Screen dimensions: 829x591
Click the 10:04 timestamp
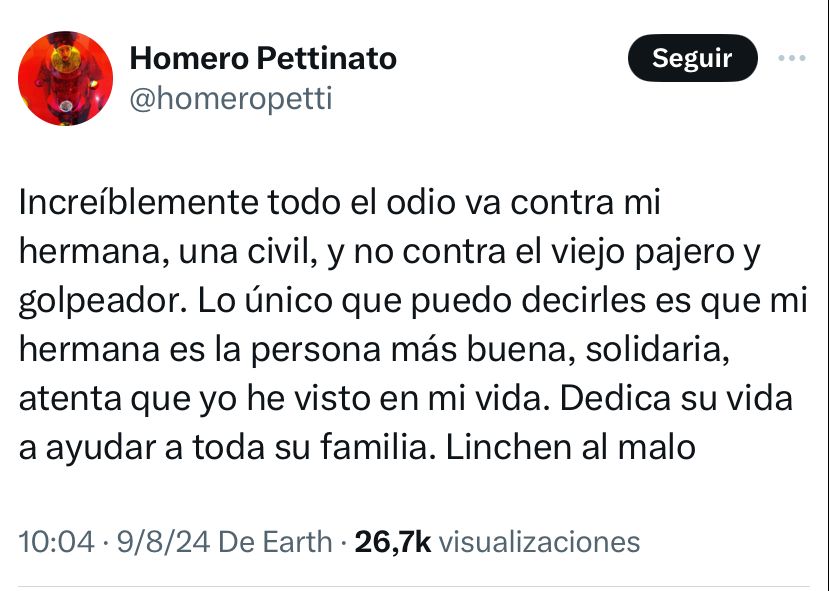click(x=56, y=542)
